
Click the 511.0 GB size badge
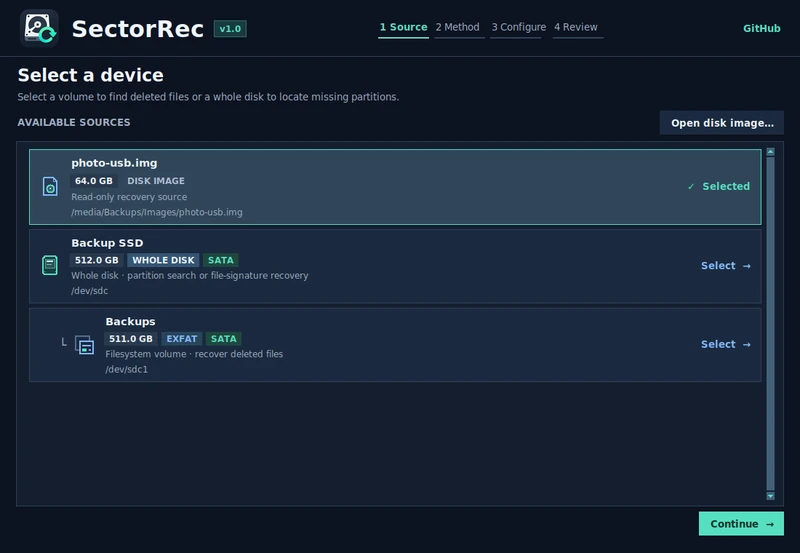coord(131,339)
